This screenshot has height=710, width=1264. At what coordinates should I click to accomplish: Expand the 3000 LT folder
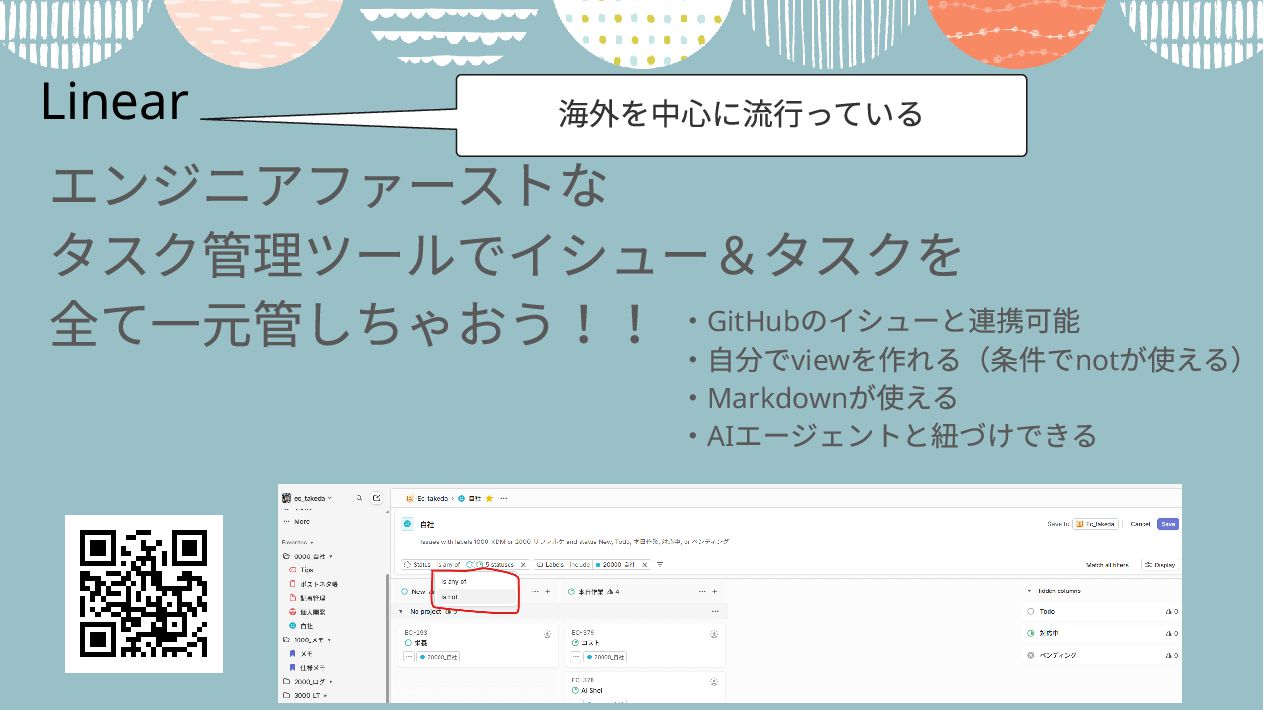click(x=305, y=695)
